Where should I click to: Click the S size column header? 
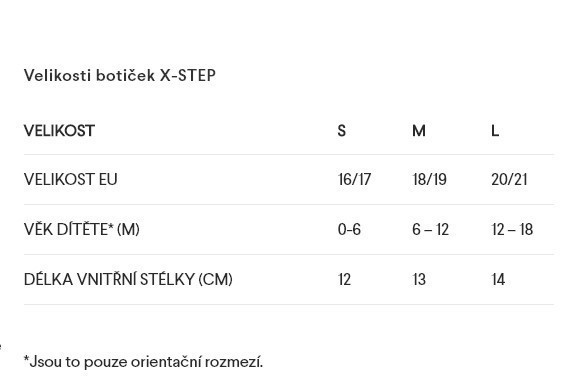point(342,131)
